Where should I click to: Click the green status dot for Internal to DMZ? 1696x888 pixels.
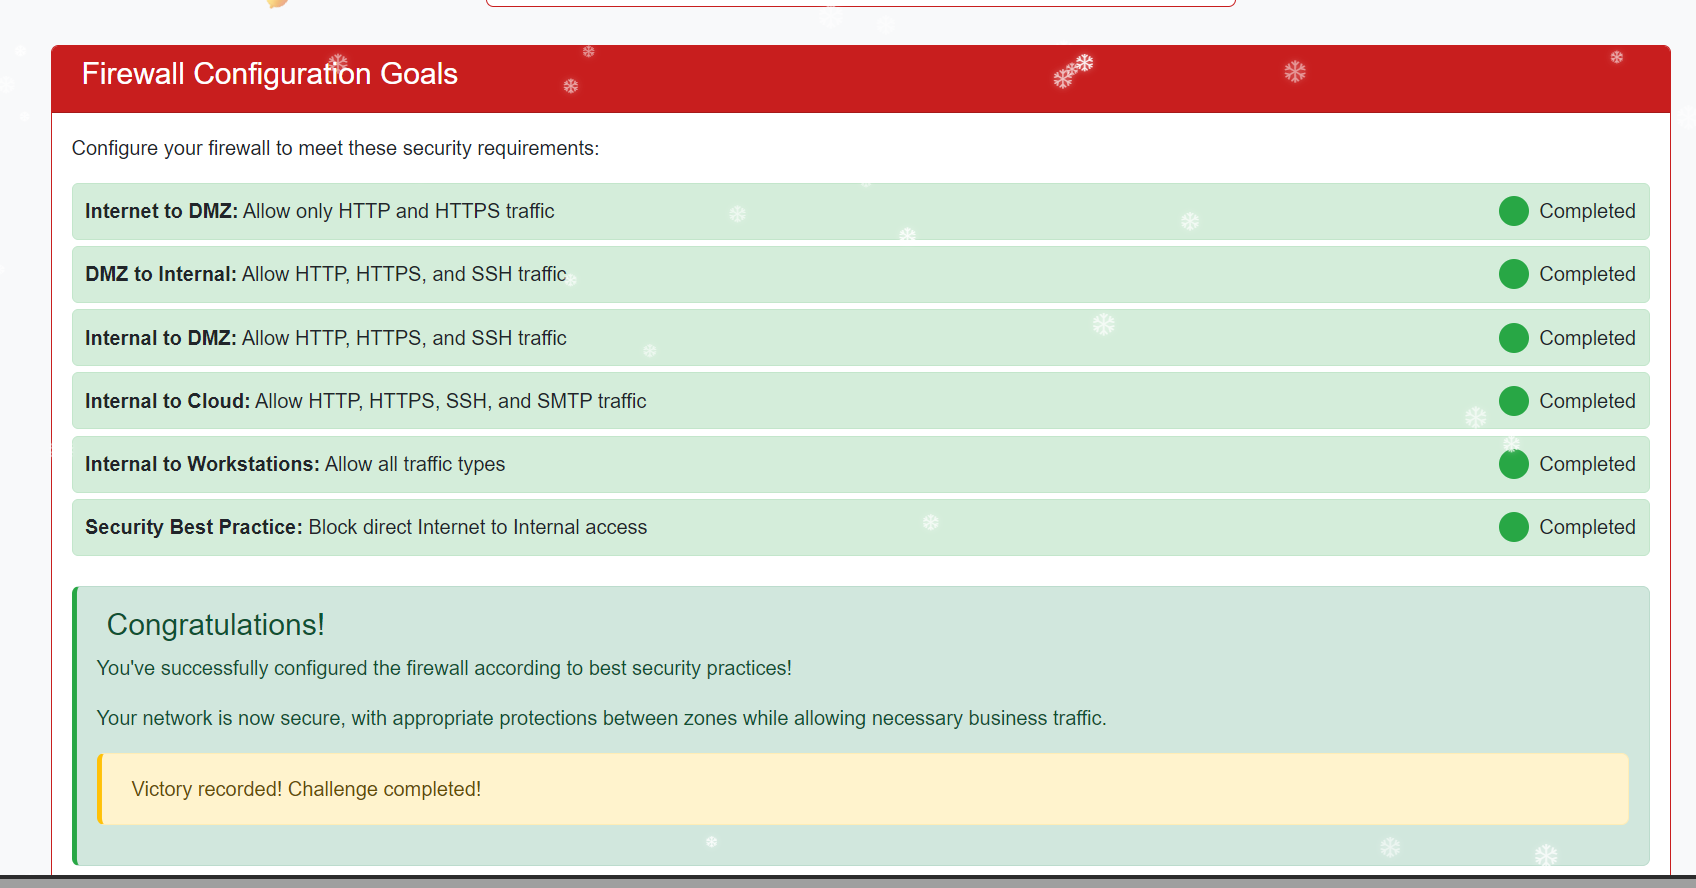coord(1513,338)
